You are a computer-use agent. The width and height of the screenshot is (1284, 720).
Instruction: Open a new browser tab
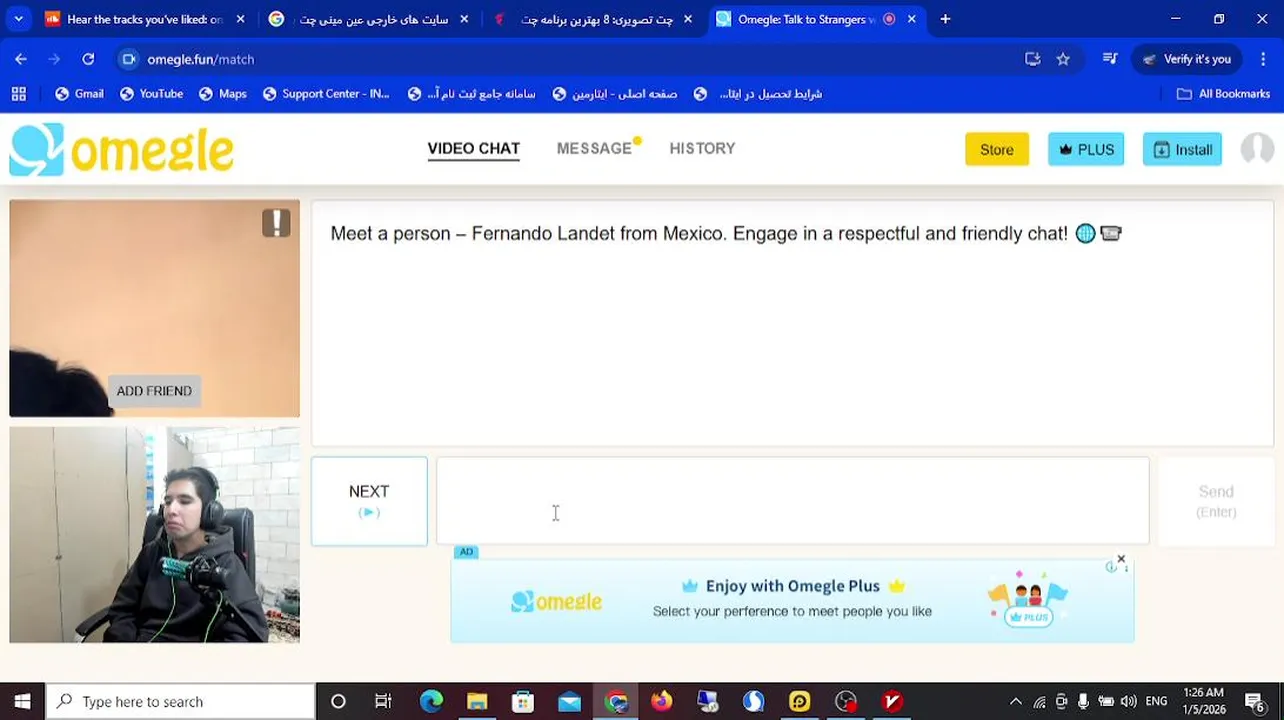tap(945, 19)
